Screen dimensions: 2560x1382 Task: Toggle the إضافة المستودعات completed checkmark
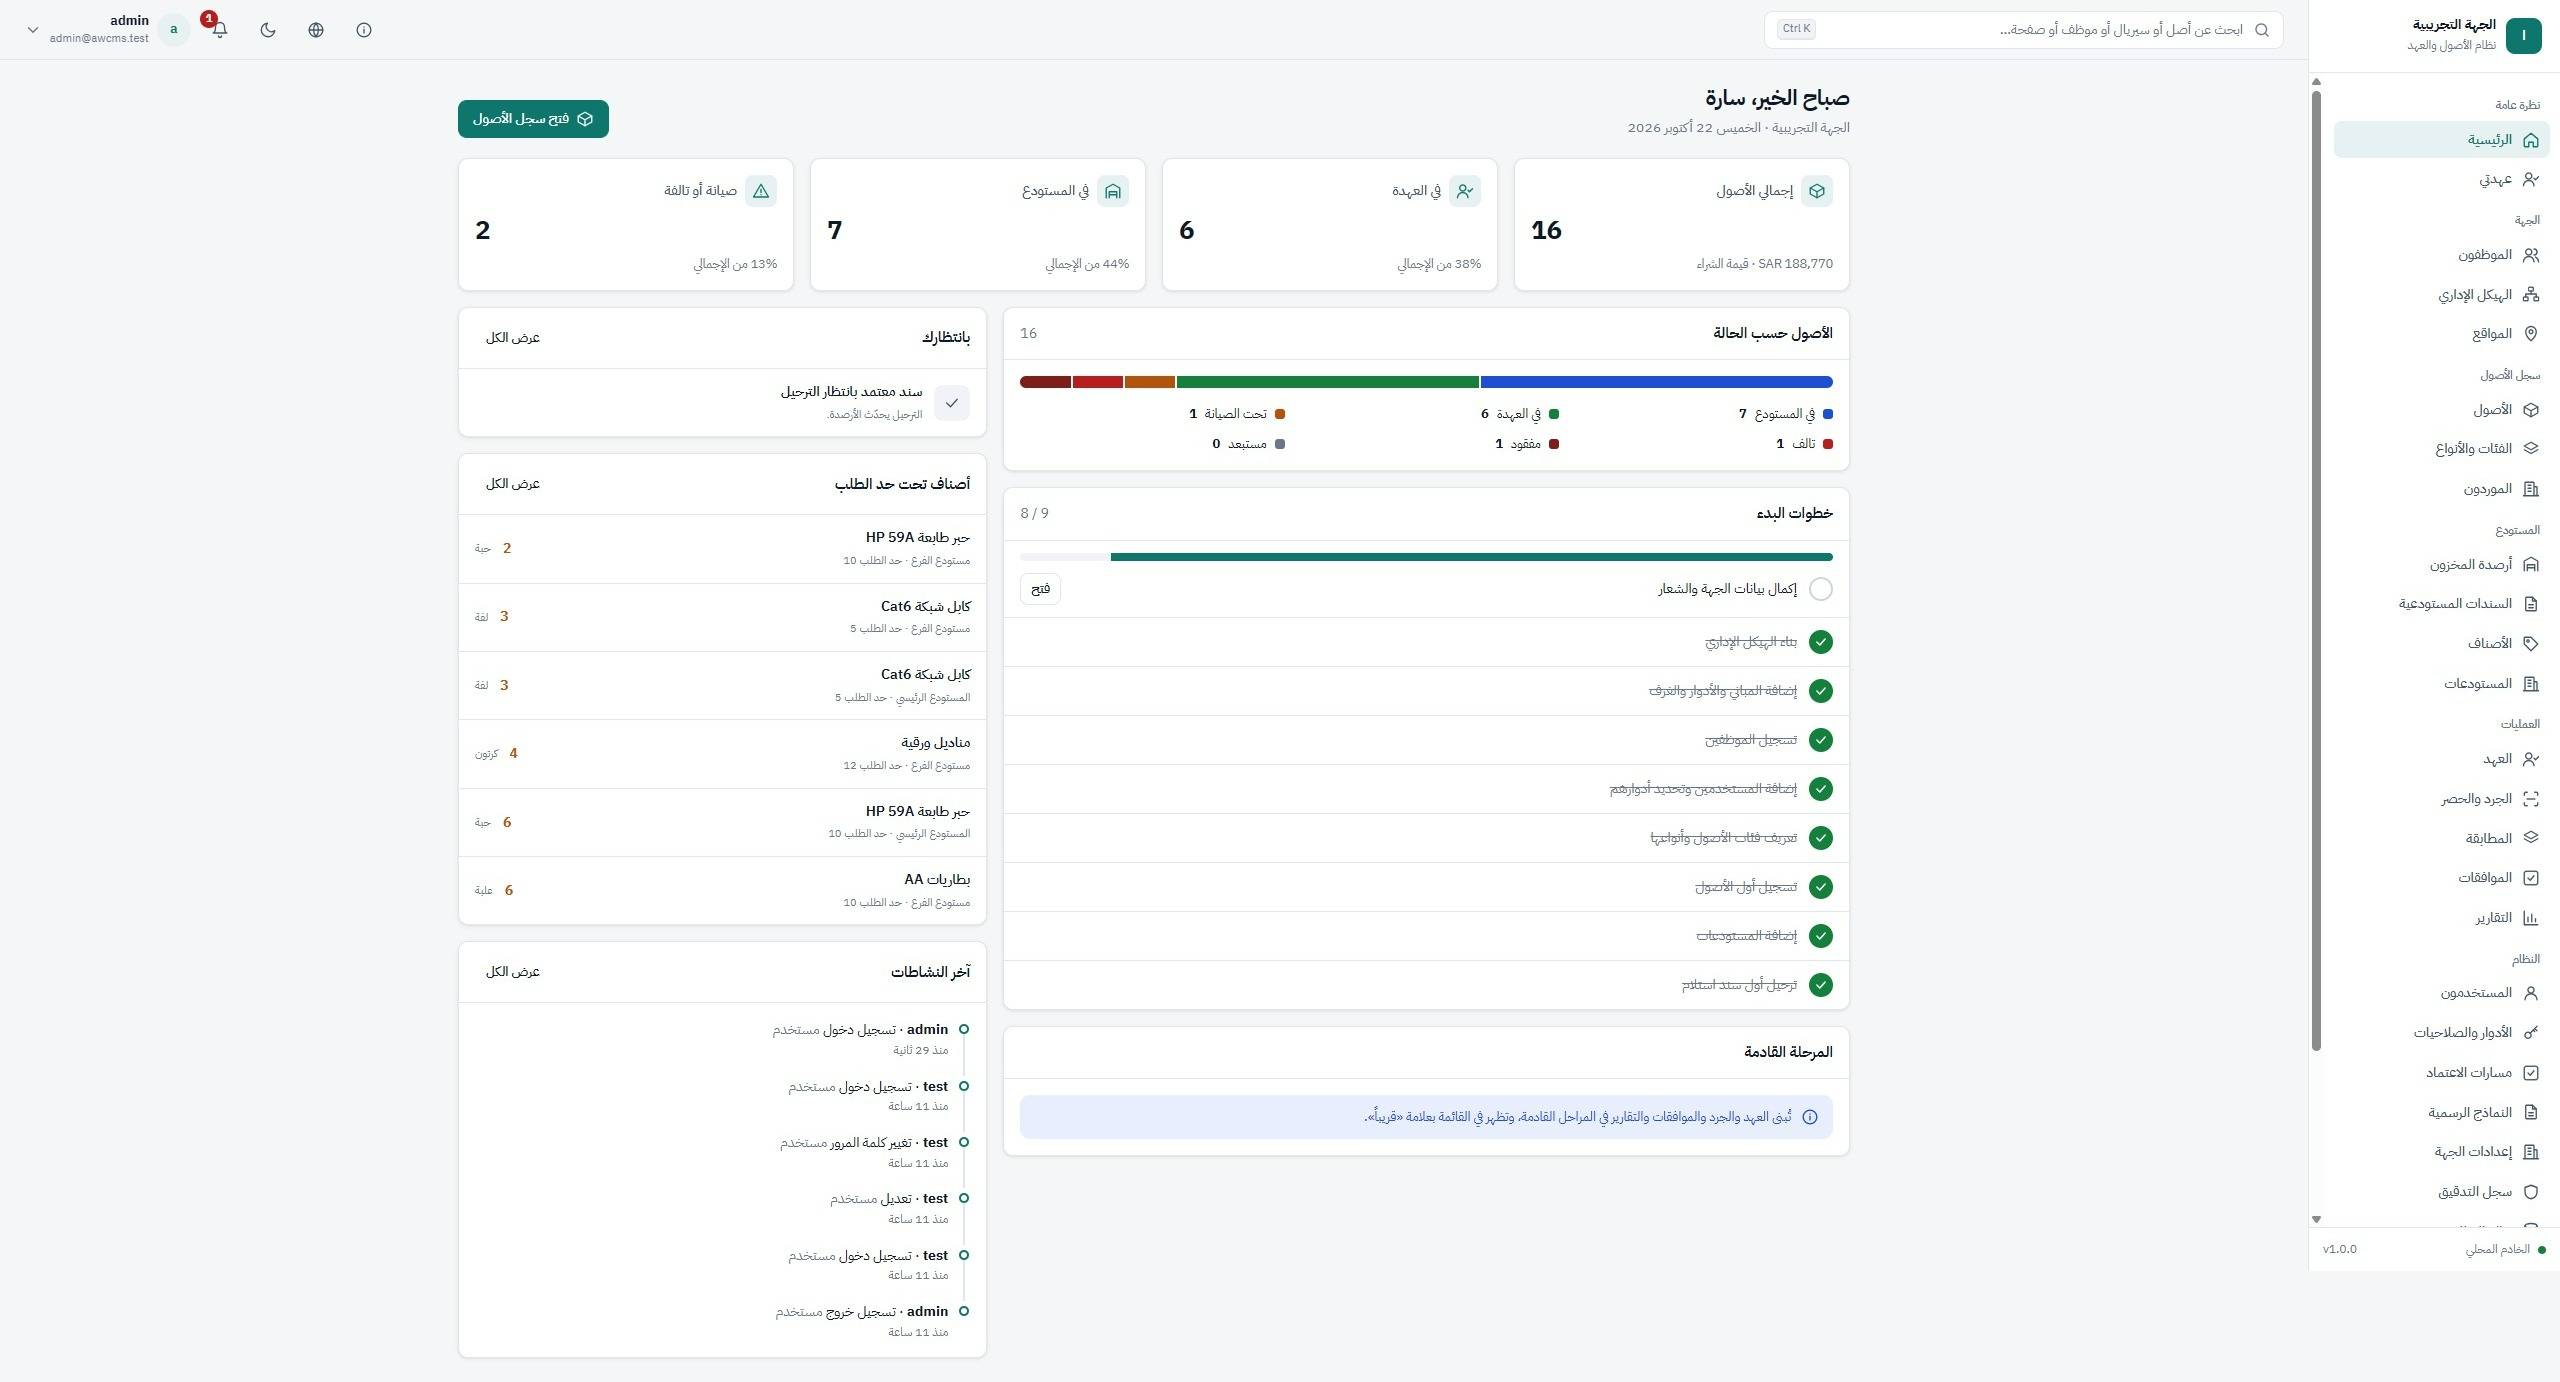[x=1821, y=936]
